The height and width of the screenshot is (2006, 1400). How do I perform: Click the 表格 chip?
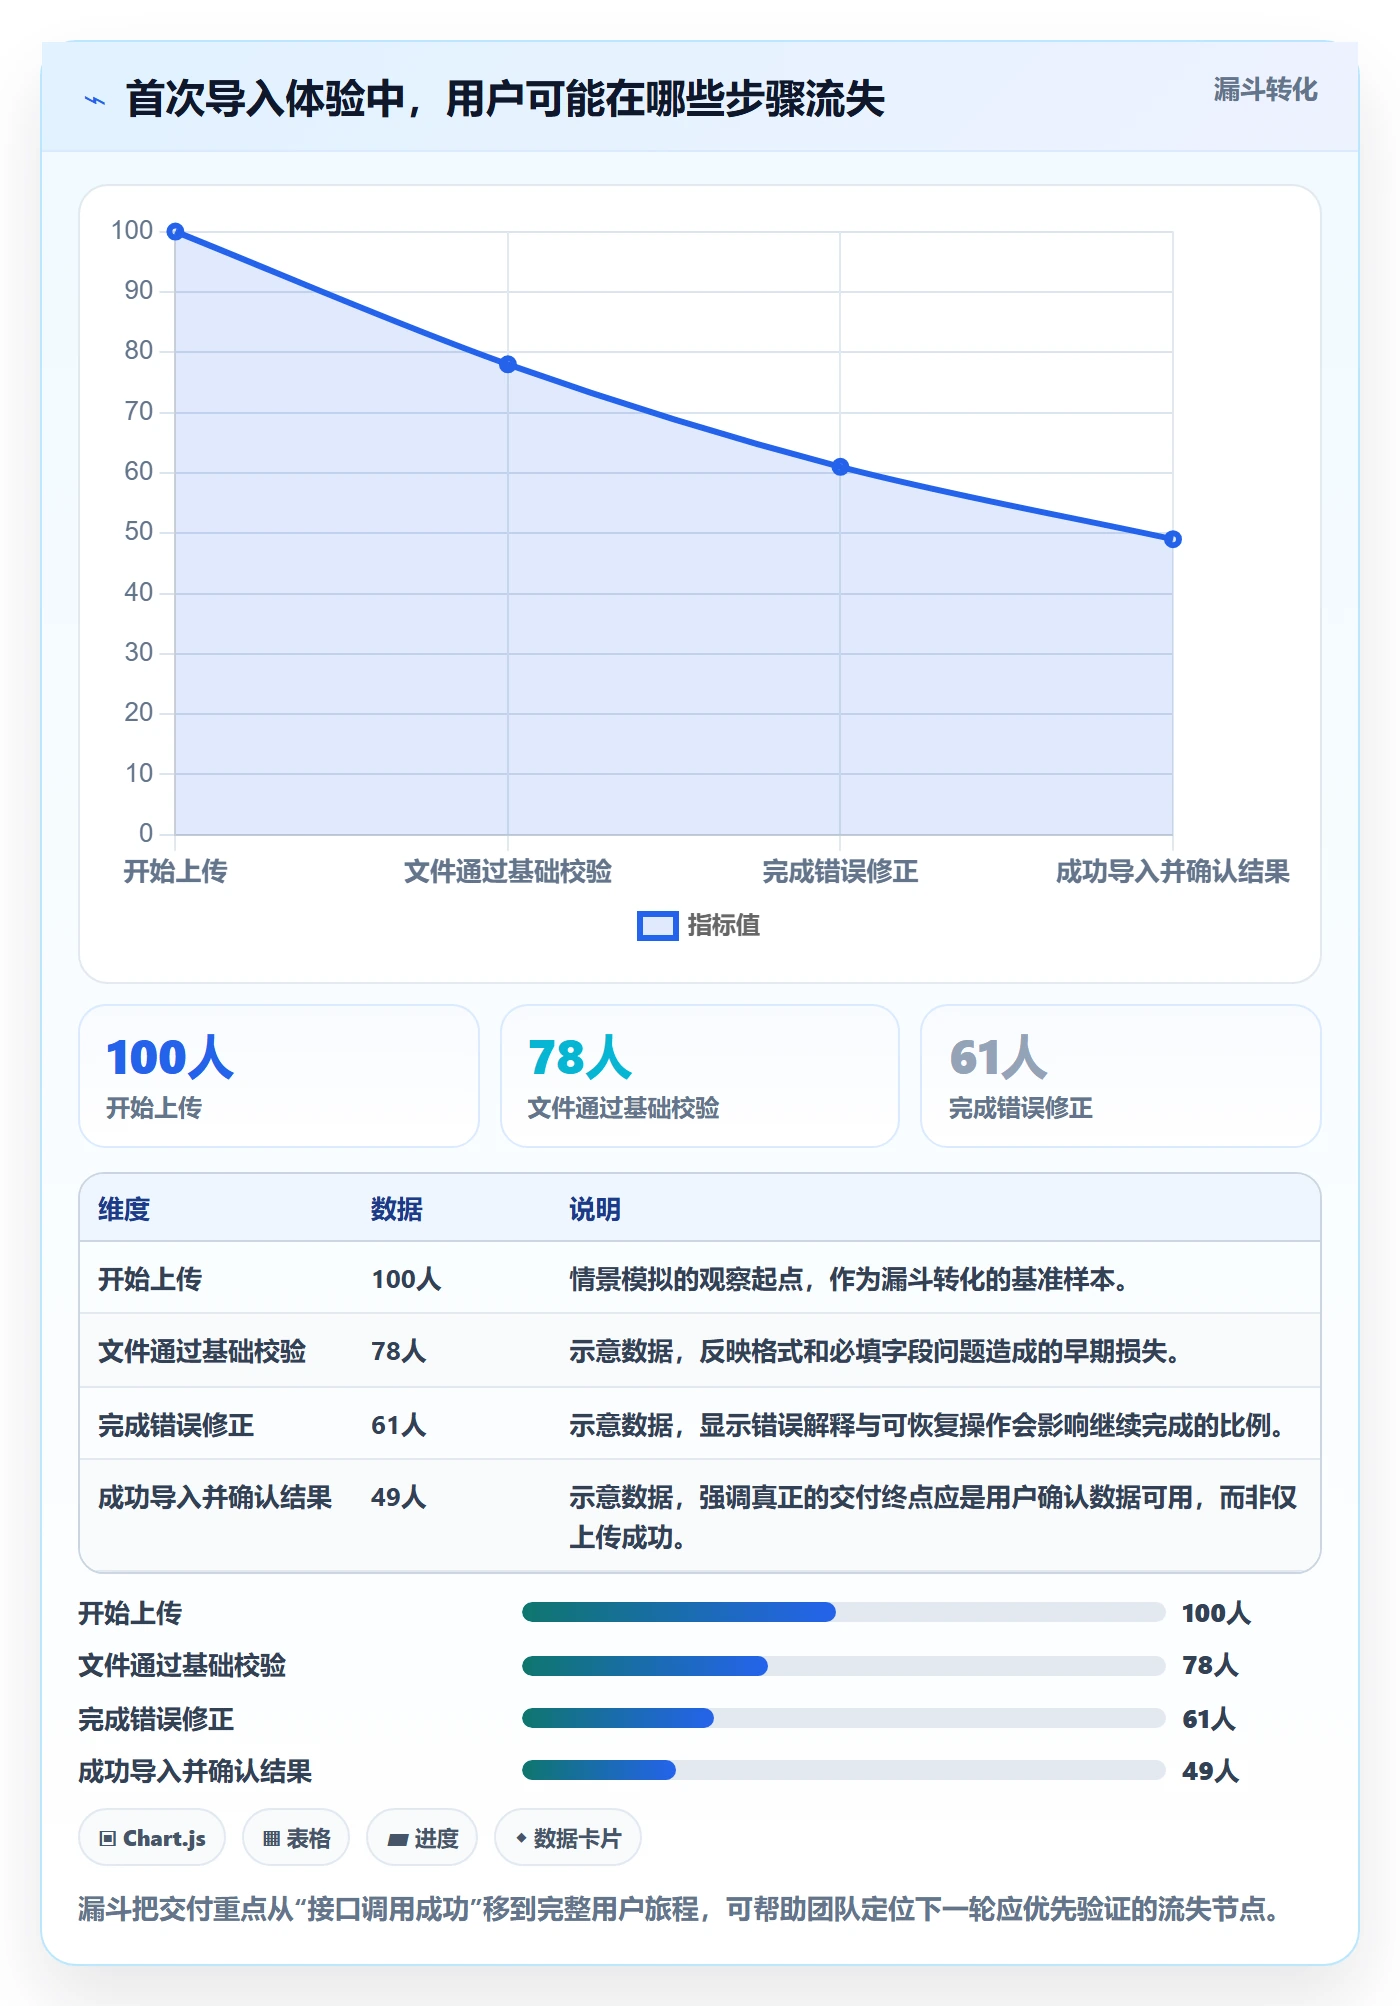pyautogui.click(x=296, y=1838)
